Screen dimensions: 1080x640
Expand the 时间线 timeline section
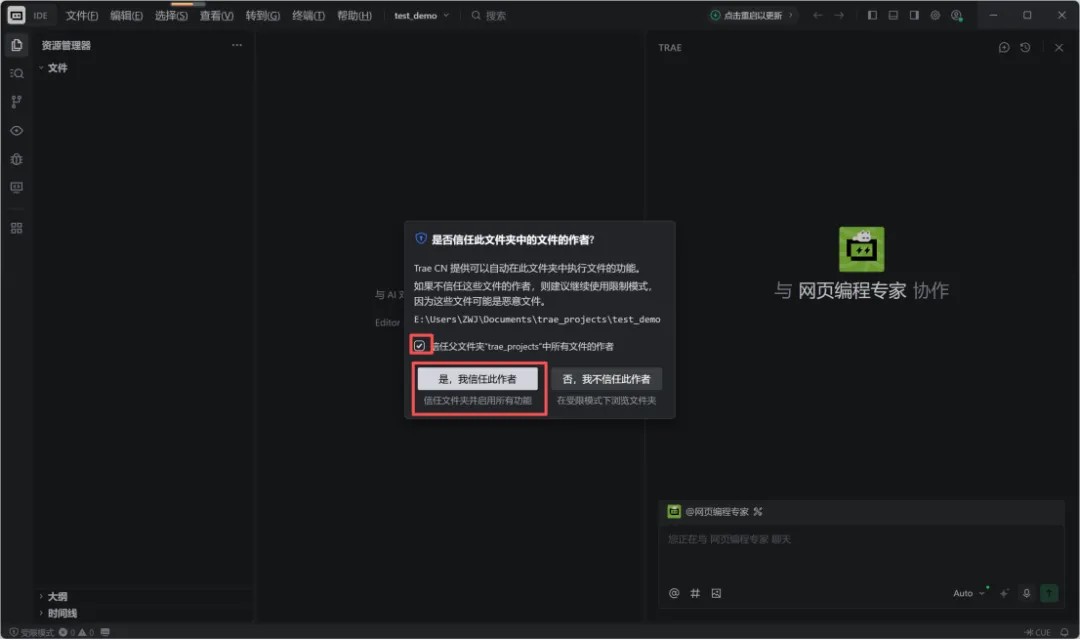click(58, 613)
